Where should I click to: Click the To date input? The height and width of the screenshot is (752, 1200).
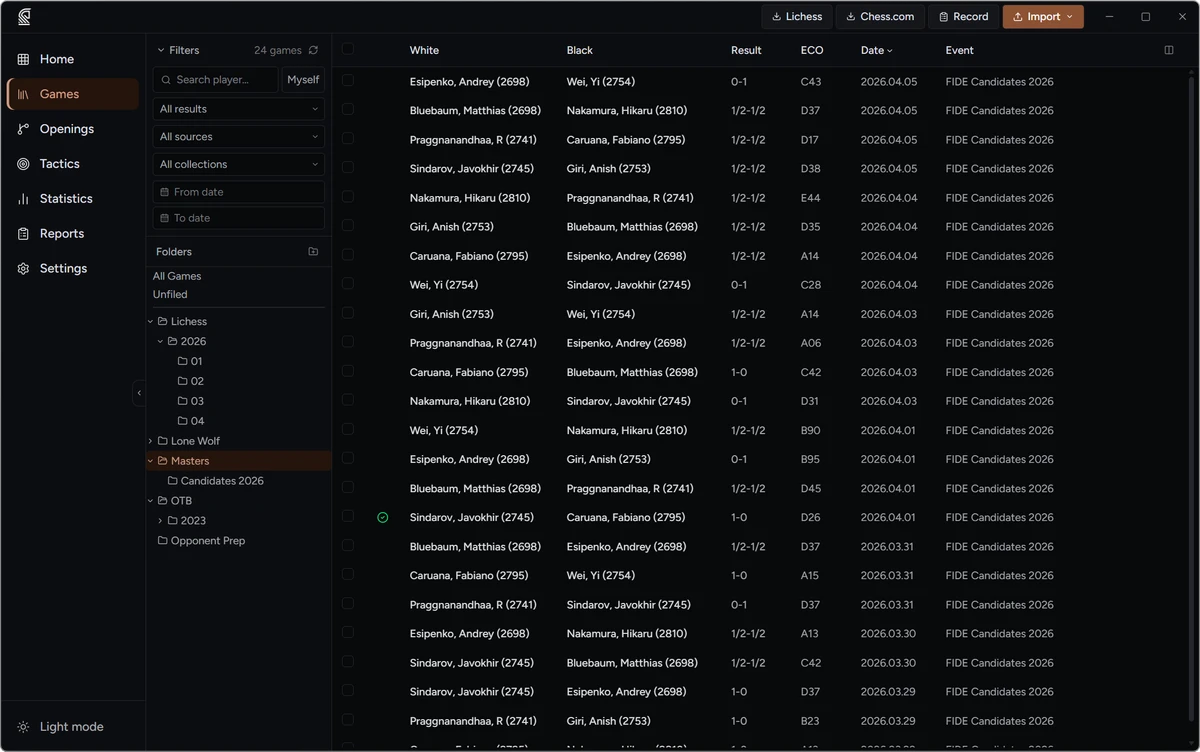[239, 218]
